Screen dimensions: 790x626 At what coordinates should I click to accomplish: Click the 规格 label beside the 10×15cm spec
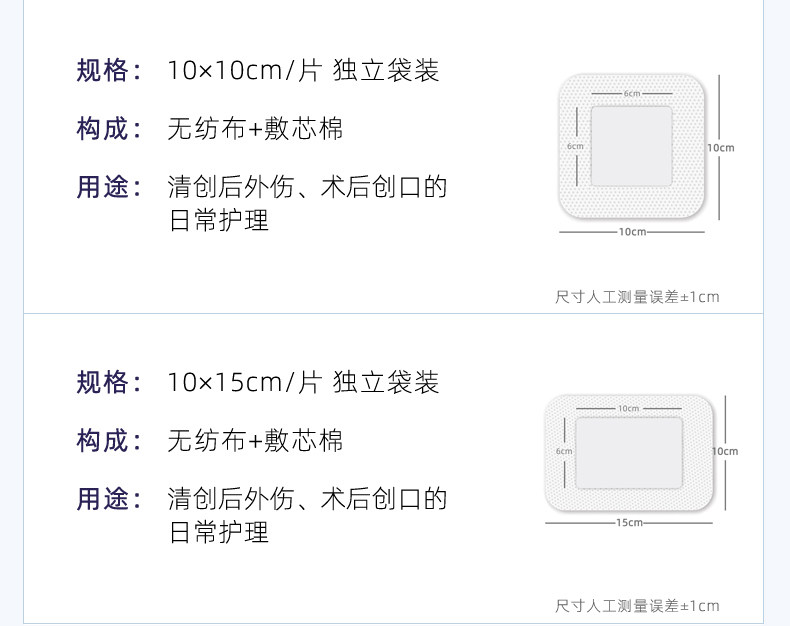click(x=103, y=383)
